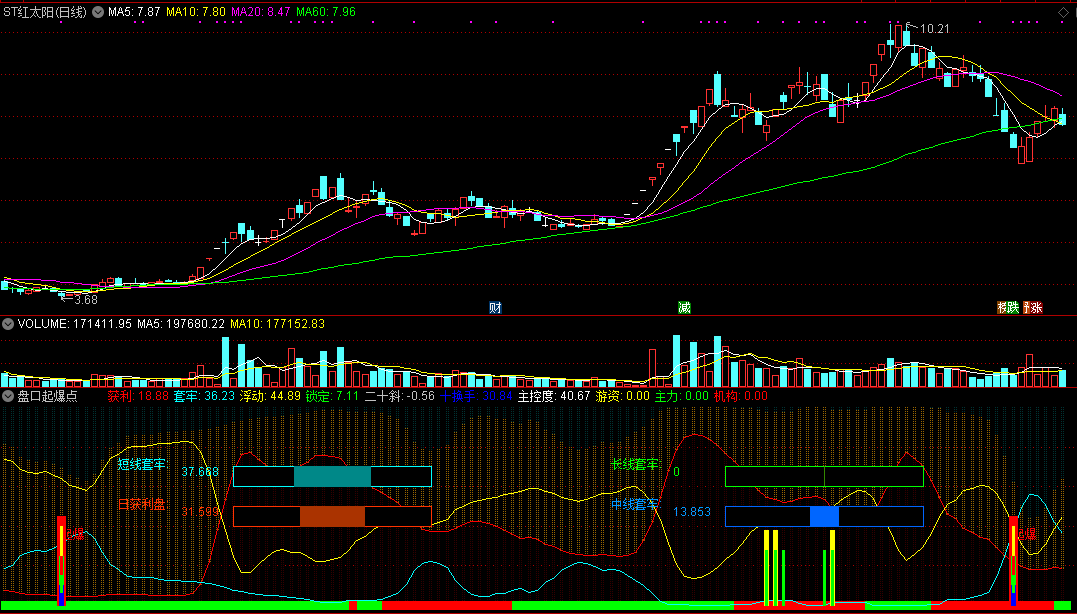Click the 二十斜: -0.56 readout

pyautogui.click(x=400, y=396)
